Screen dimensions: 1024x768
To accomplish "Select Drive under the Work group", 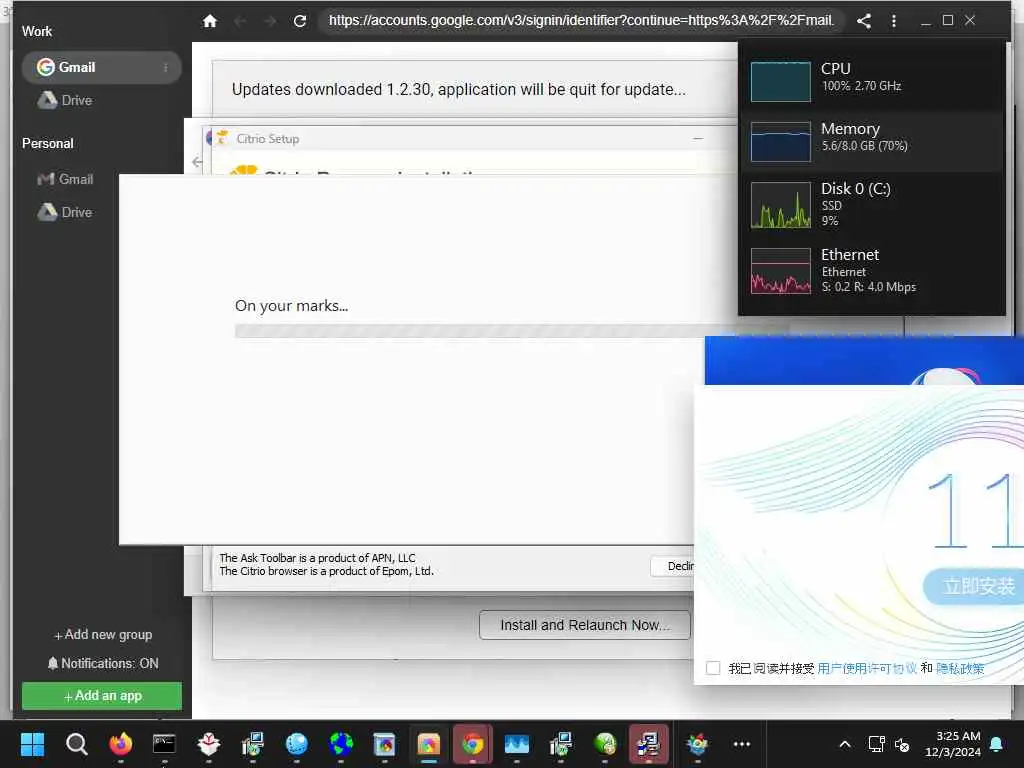I will (x=65, y=101).
